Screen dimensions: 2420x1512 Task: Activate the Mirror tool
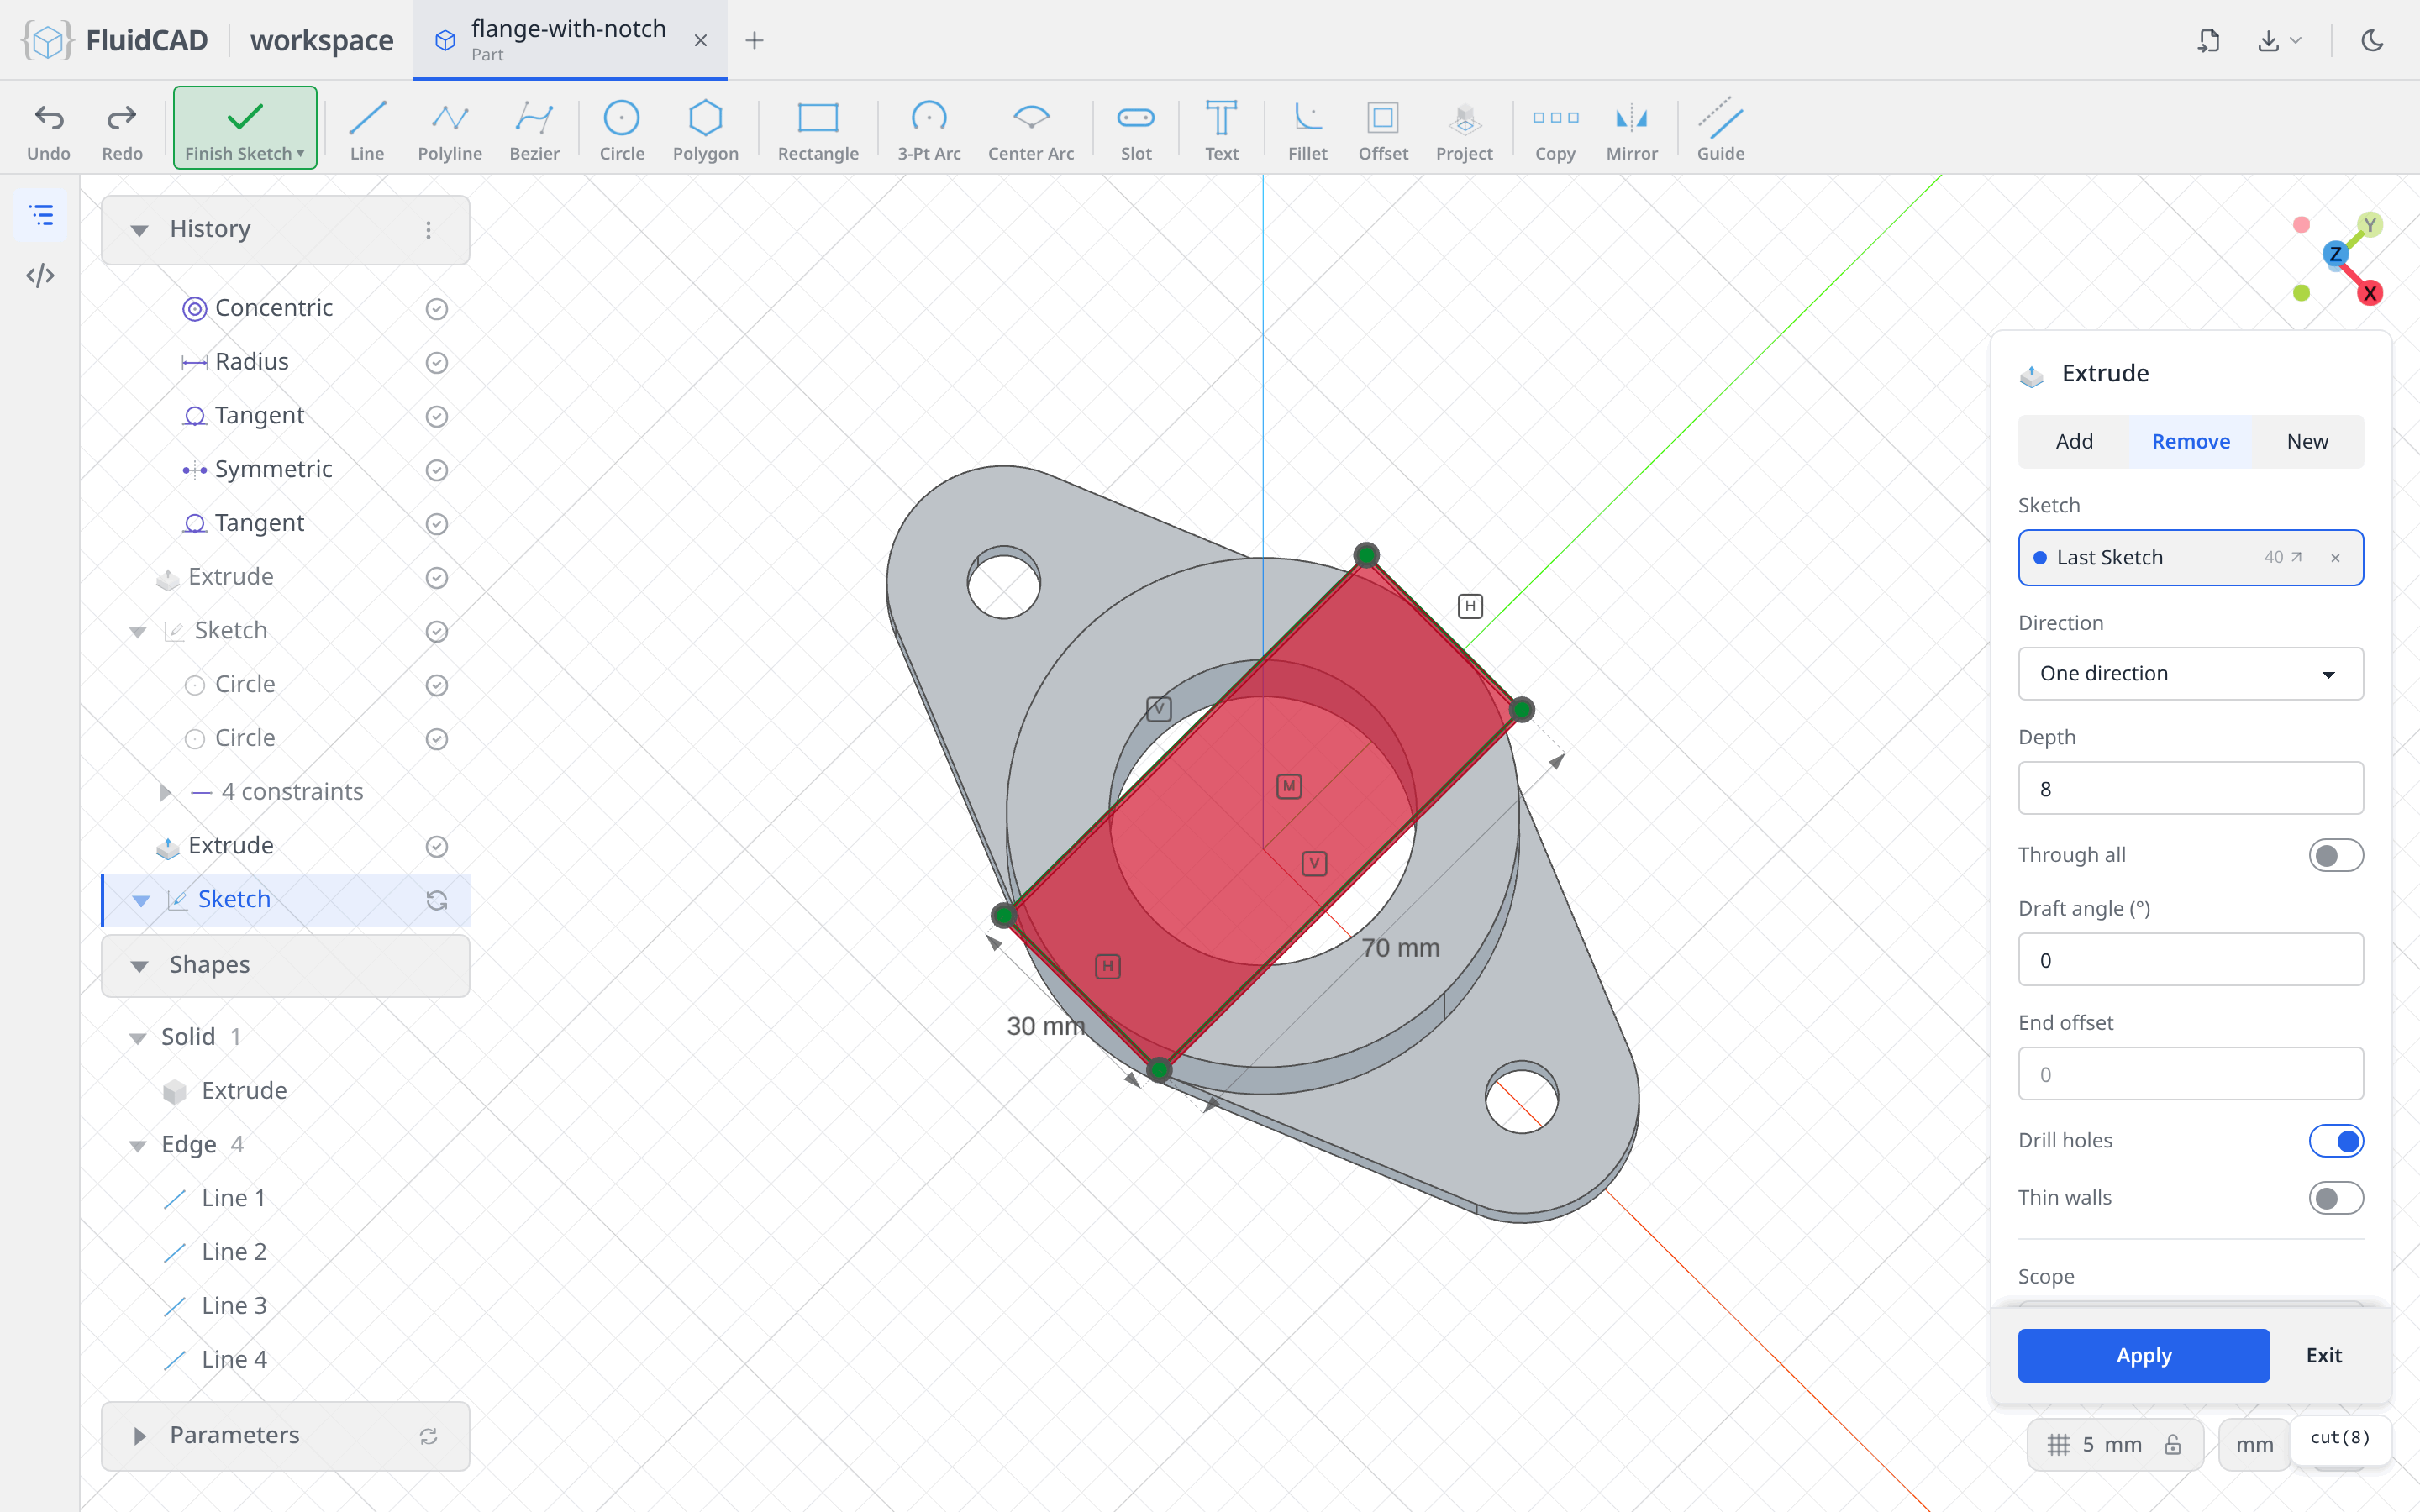pos(1631,129)
